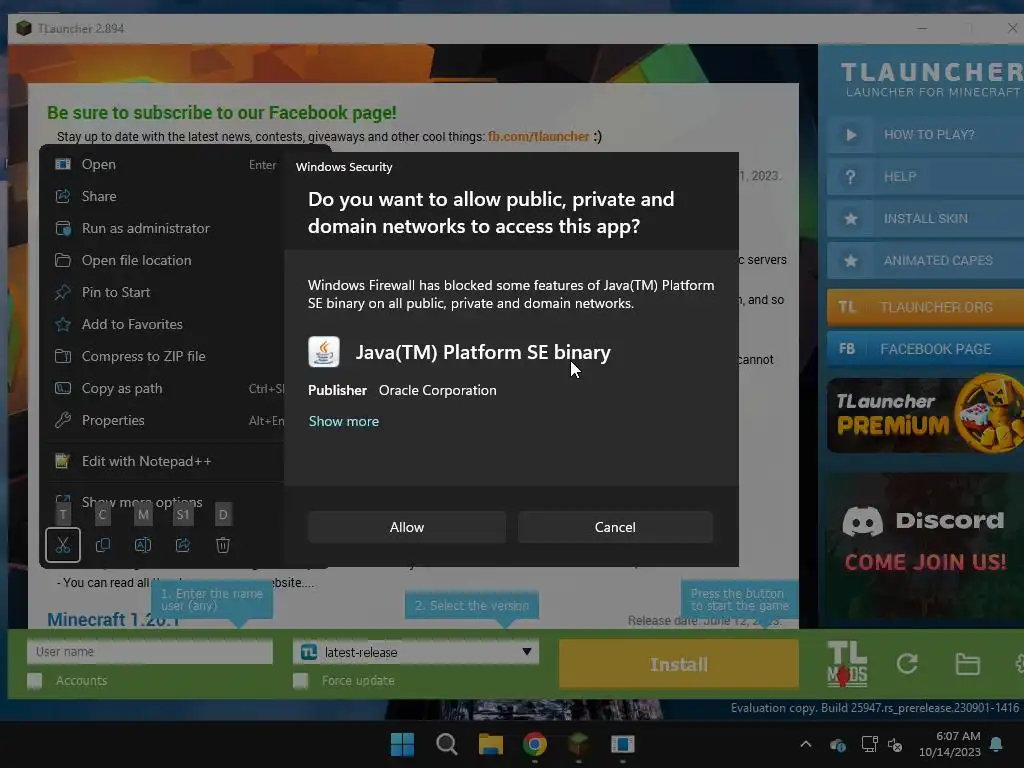
Task: Click the muted volume tray icon
Action: [895, 744]
